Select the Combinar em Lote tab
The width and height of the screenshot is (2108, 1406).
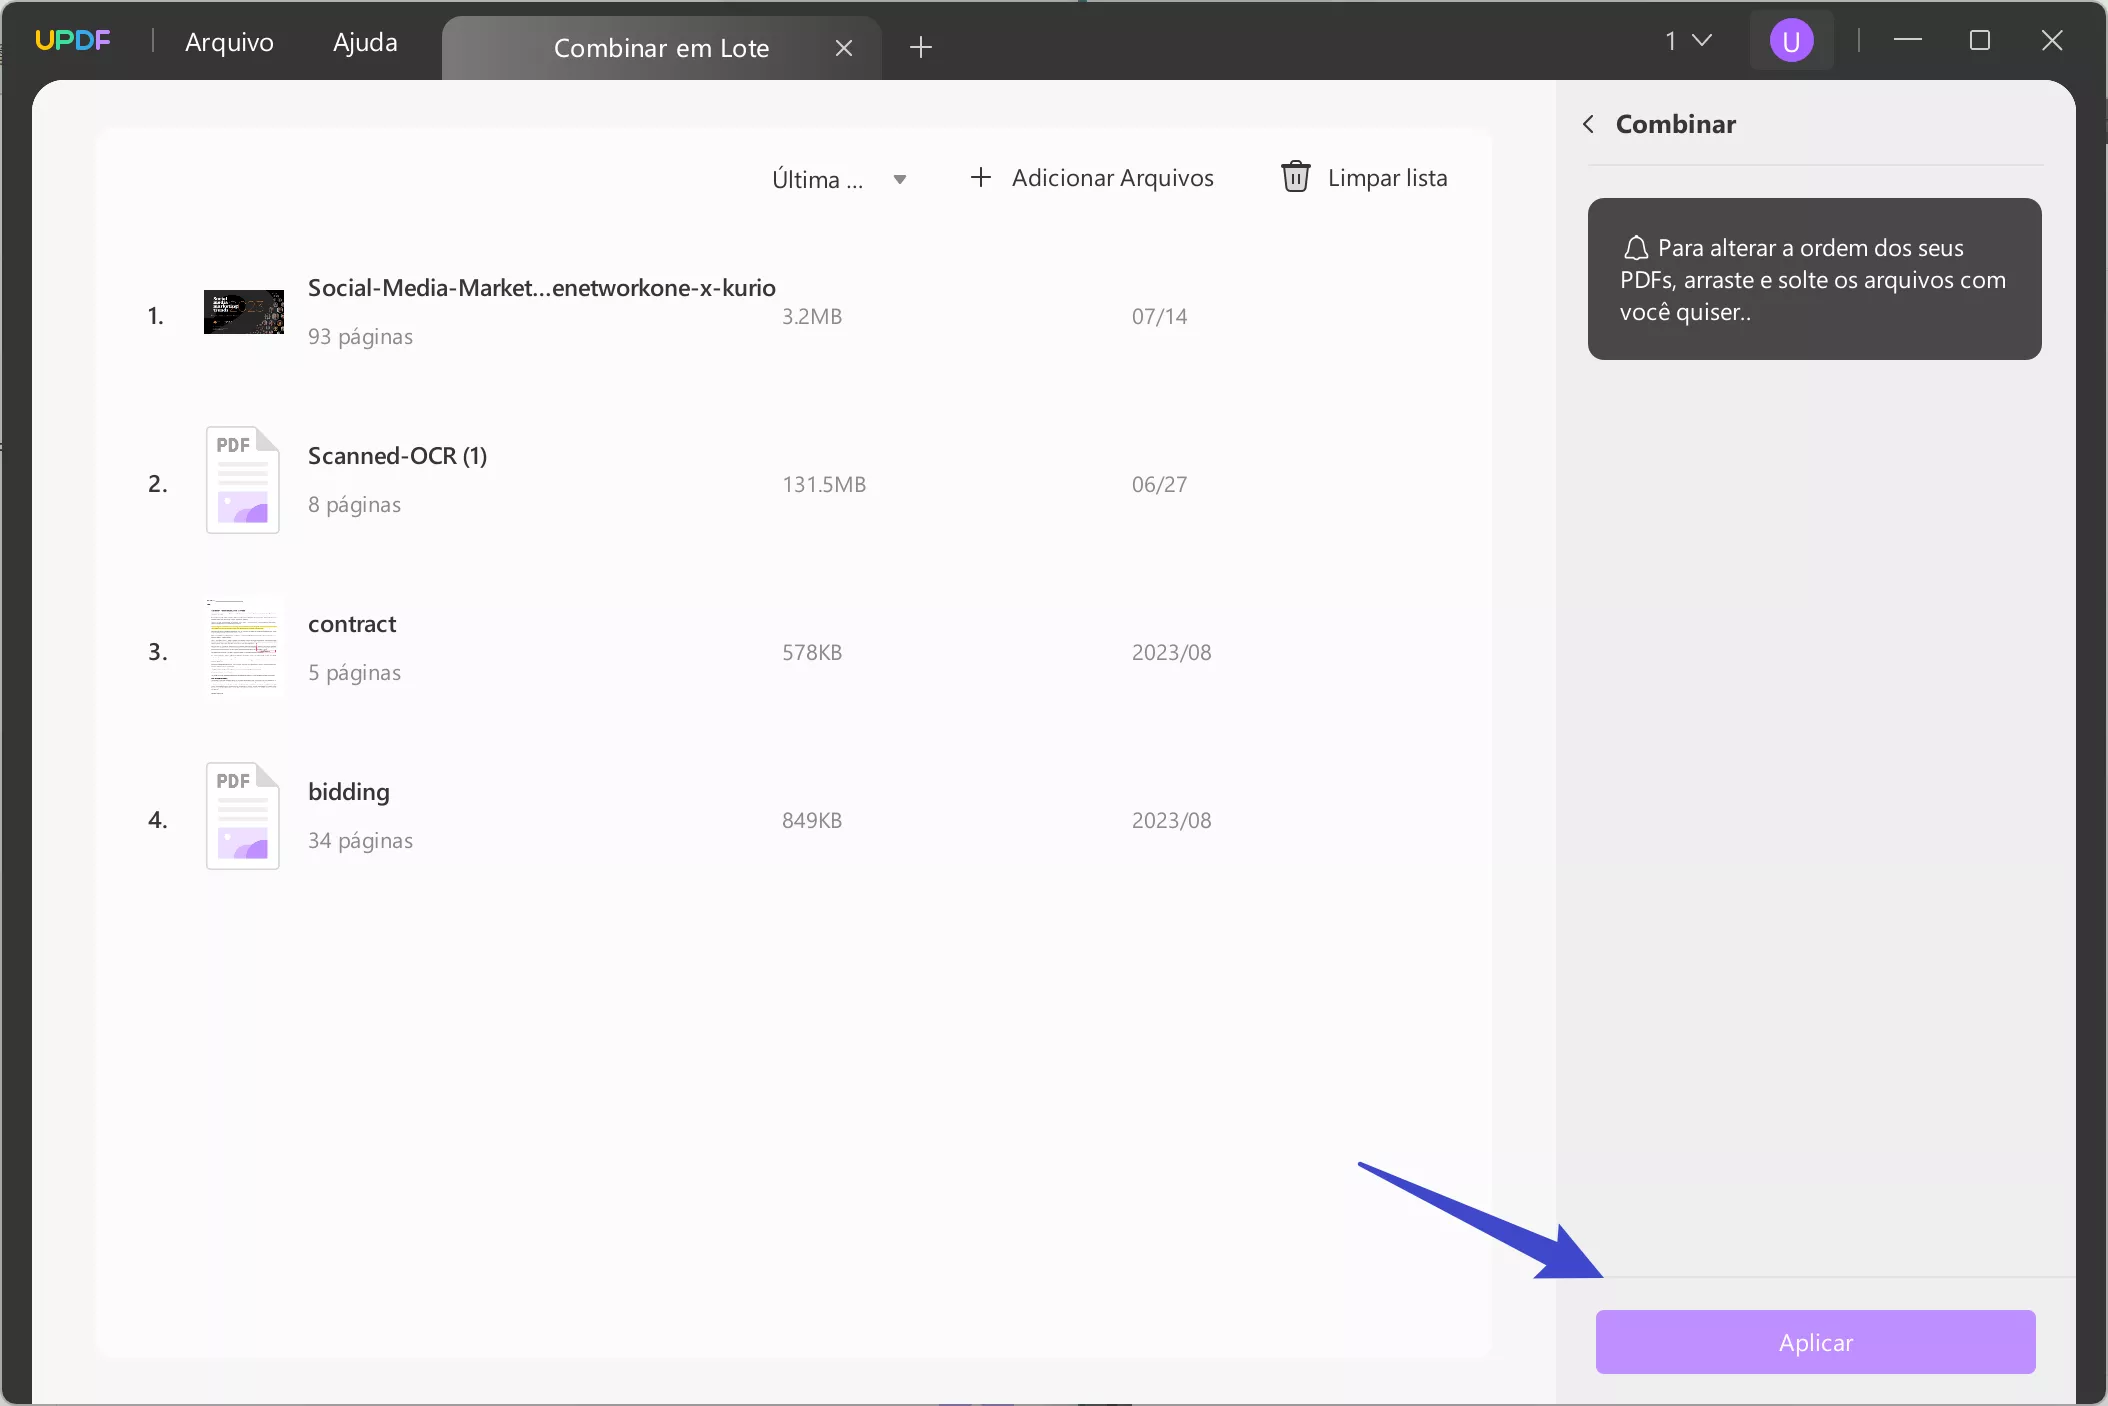(661, 48)
